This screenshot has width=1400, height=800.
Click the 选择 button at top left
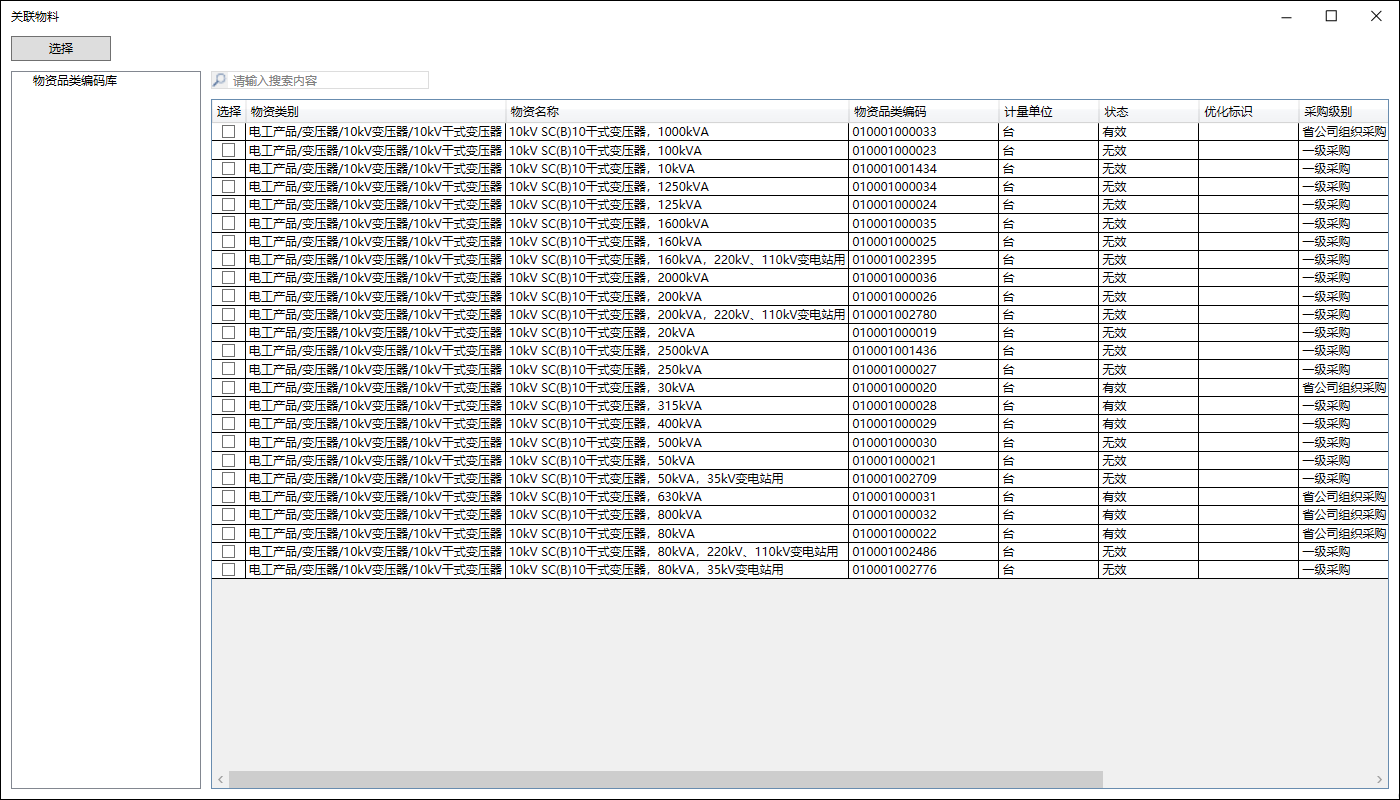60,48
